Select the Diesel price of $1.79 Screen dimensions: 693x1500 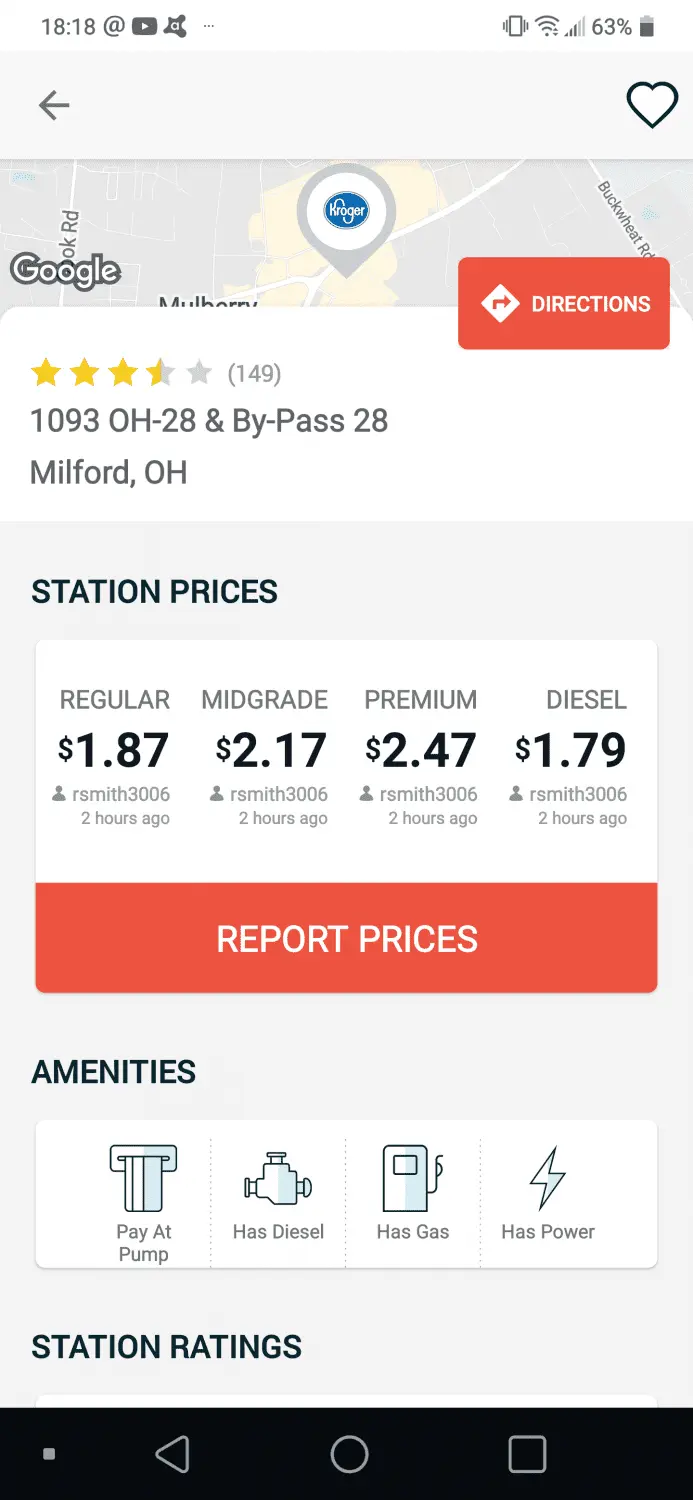(x=570, y=751)
